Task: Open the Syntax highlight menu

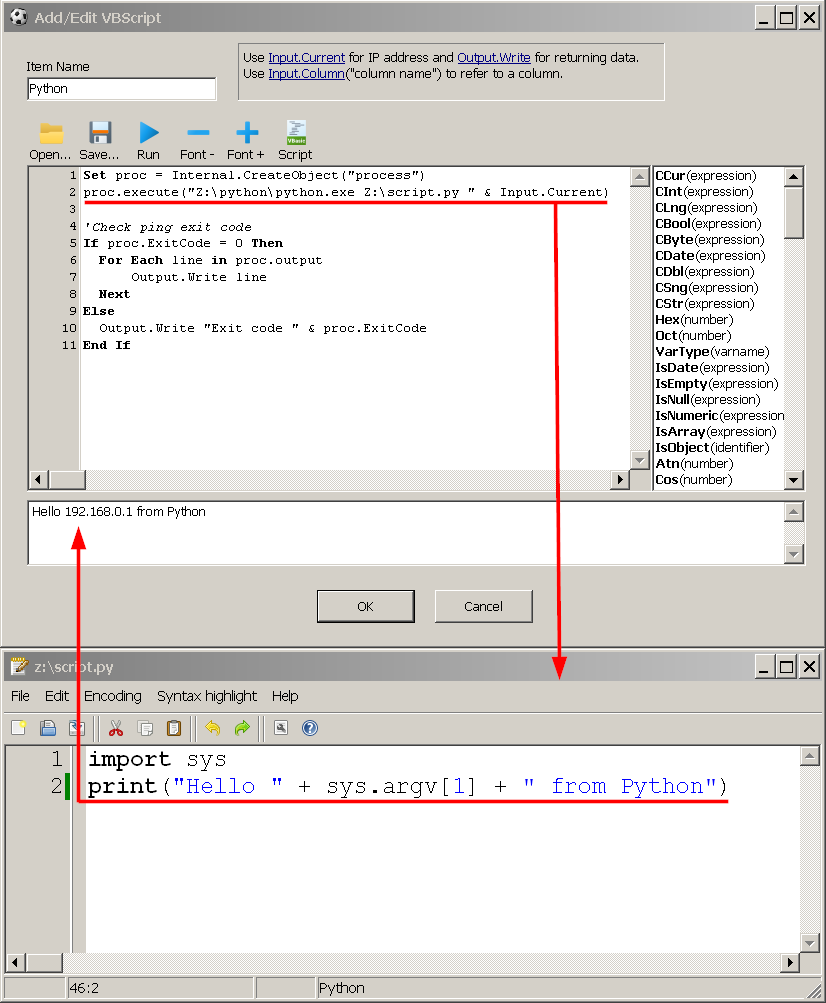Action: point(207,696)
